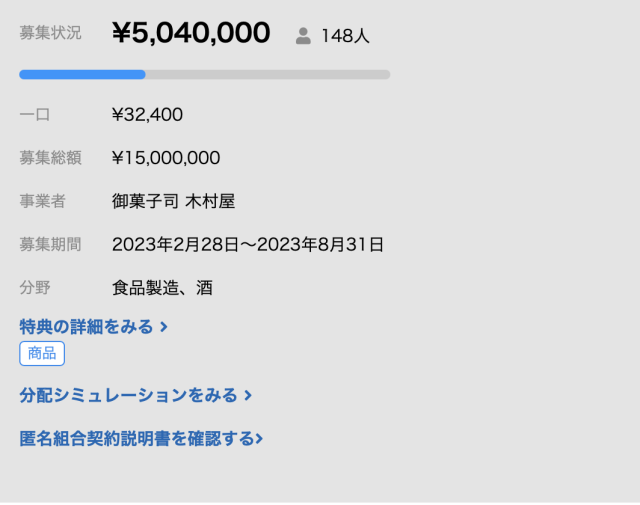Select the 商品 tag badge
Viewport: 640px width, 505px height.
click(42, 353)
